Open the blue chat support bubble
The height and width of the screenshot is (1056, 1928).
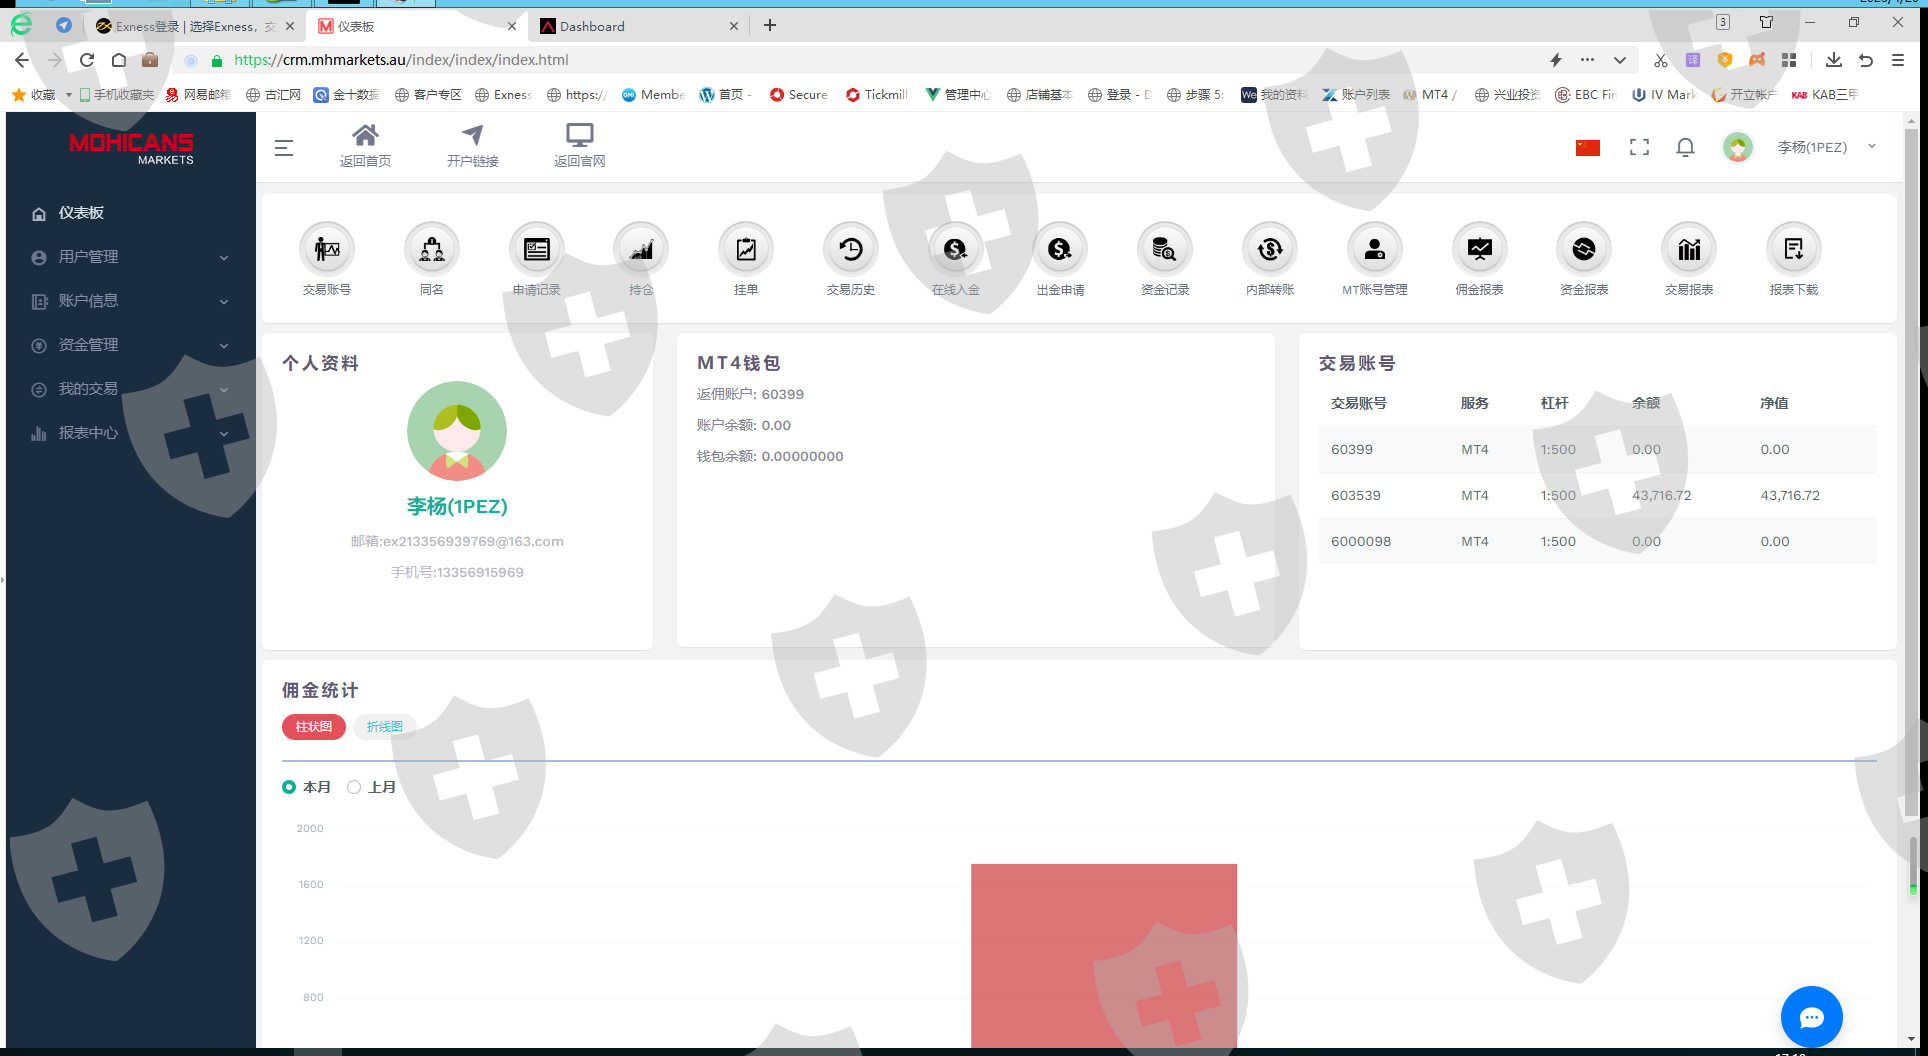(1811, 1017)
